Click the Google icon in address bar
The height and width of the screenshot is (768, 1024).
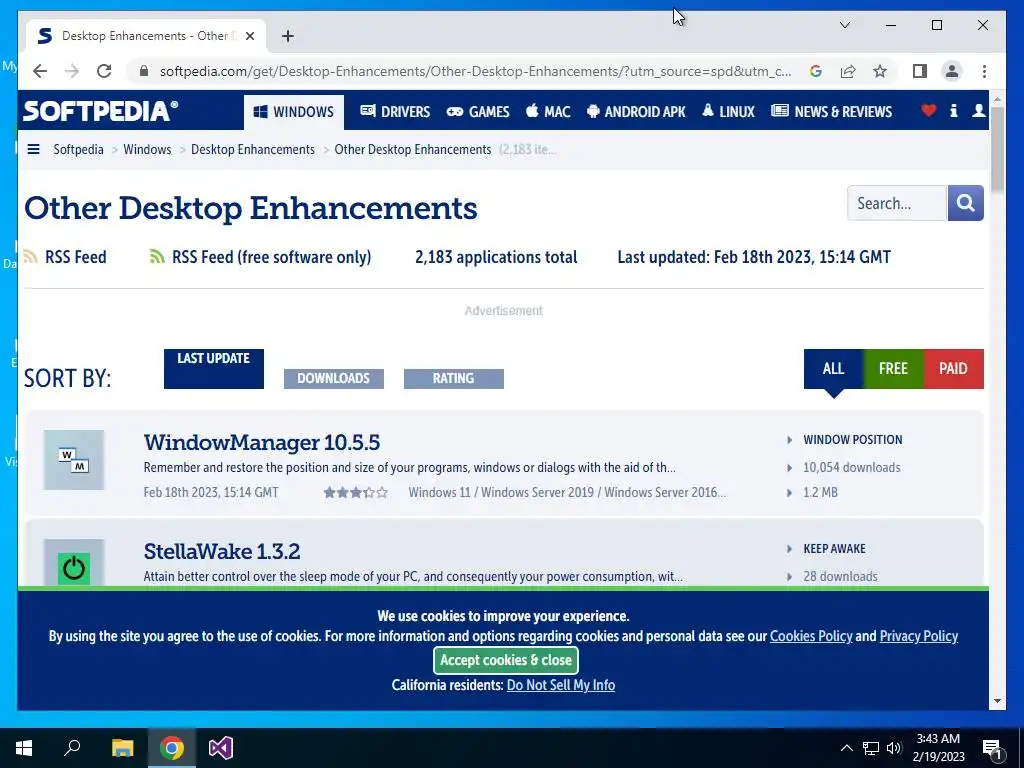816,71
